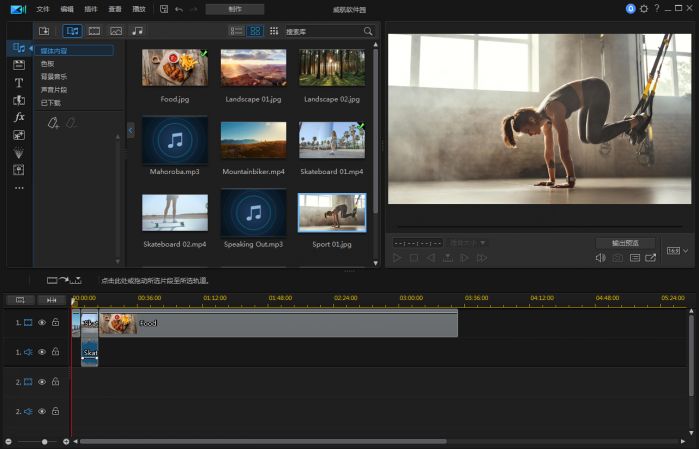The height and width of the screenshot is (449, 699).
Task: Select 背景音乐 in the library list
Action: click(54, 76)
